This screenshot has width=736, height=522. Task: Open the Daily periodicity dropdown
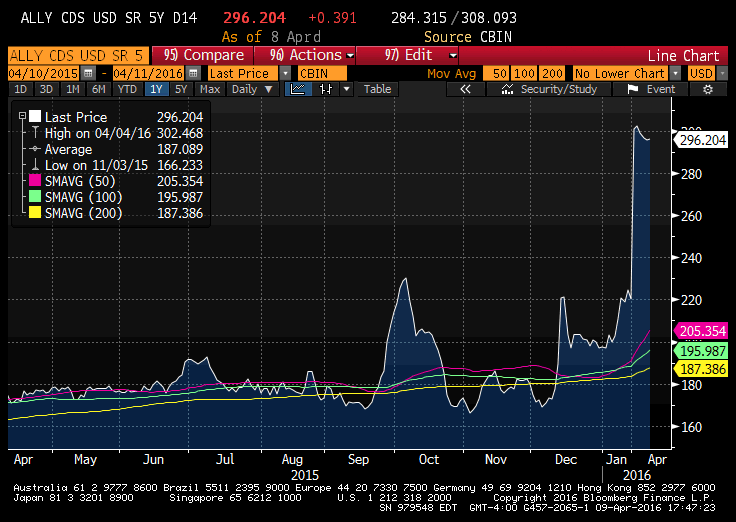(253, 89)
